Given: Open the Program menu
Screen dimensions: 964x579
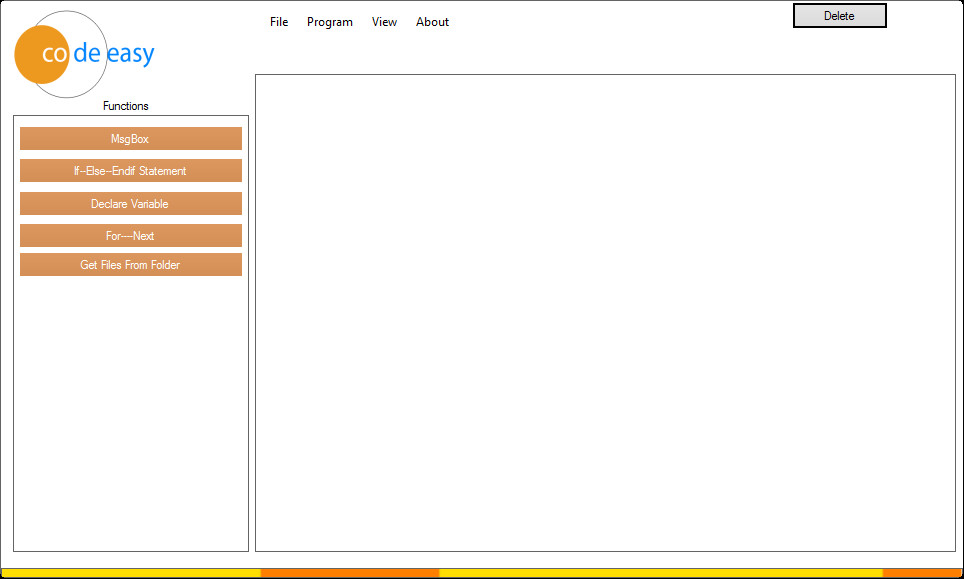Looking at the screenshot, I should [x=330, y=22].
